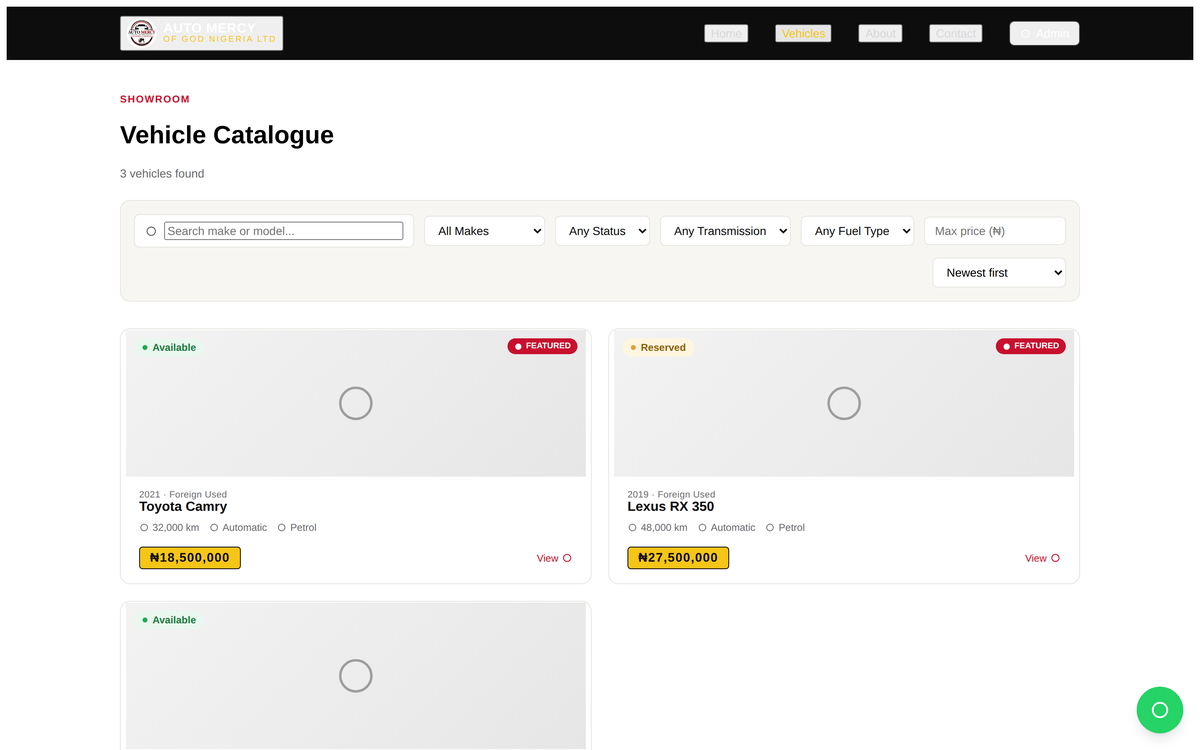Click the Featured badge on Lexus RX 350
1200x750 pixels.
1030,346
